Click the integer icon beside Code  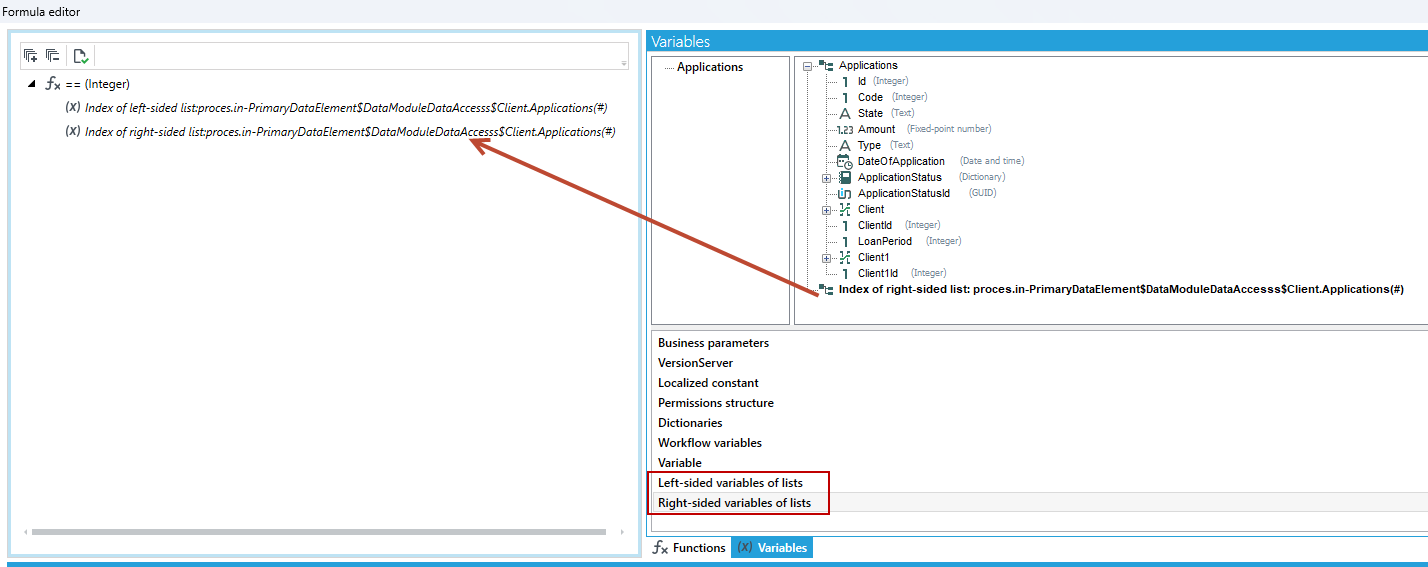[845, 97]
